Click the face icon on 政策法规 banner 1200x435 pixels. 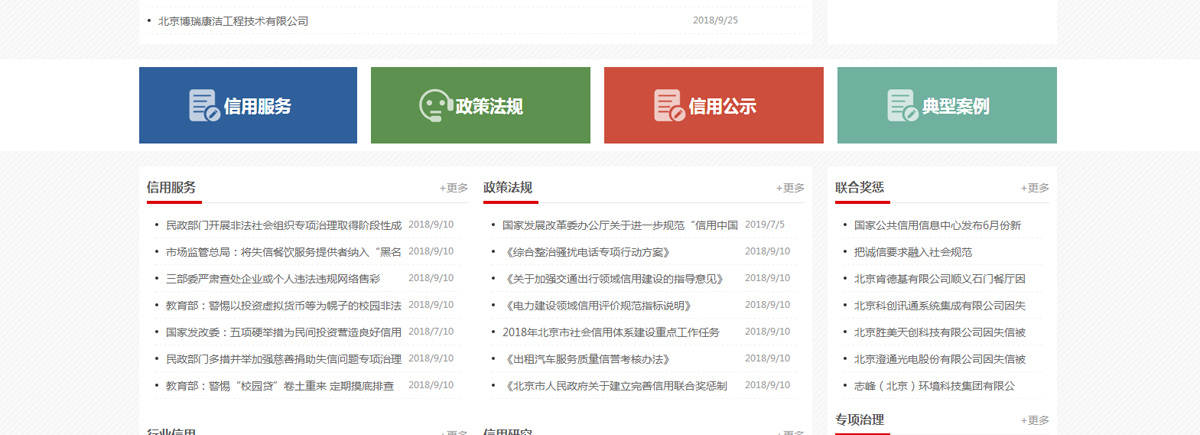[x=435, y=106]
